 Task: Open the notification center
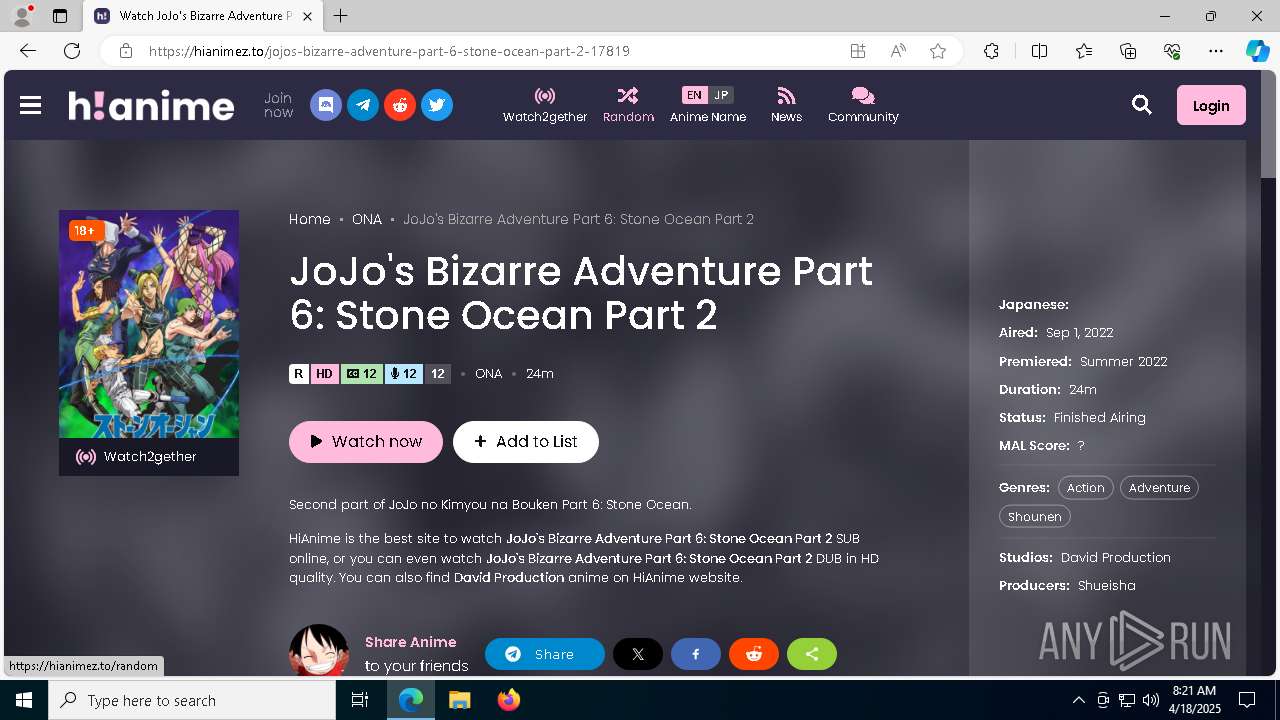[x=1247, y=700]
